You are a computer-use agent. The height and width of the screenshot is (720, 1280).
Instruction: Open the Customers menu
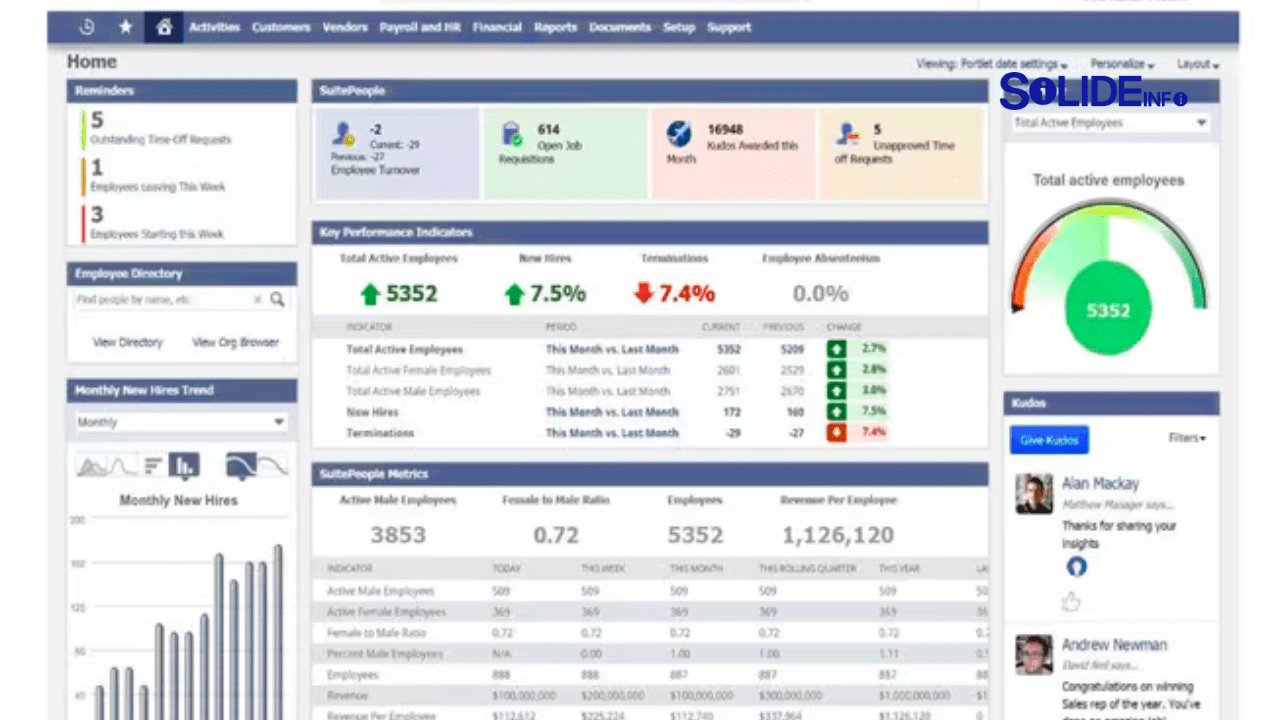pos(281,27)
